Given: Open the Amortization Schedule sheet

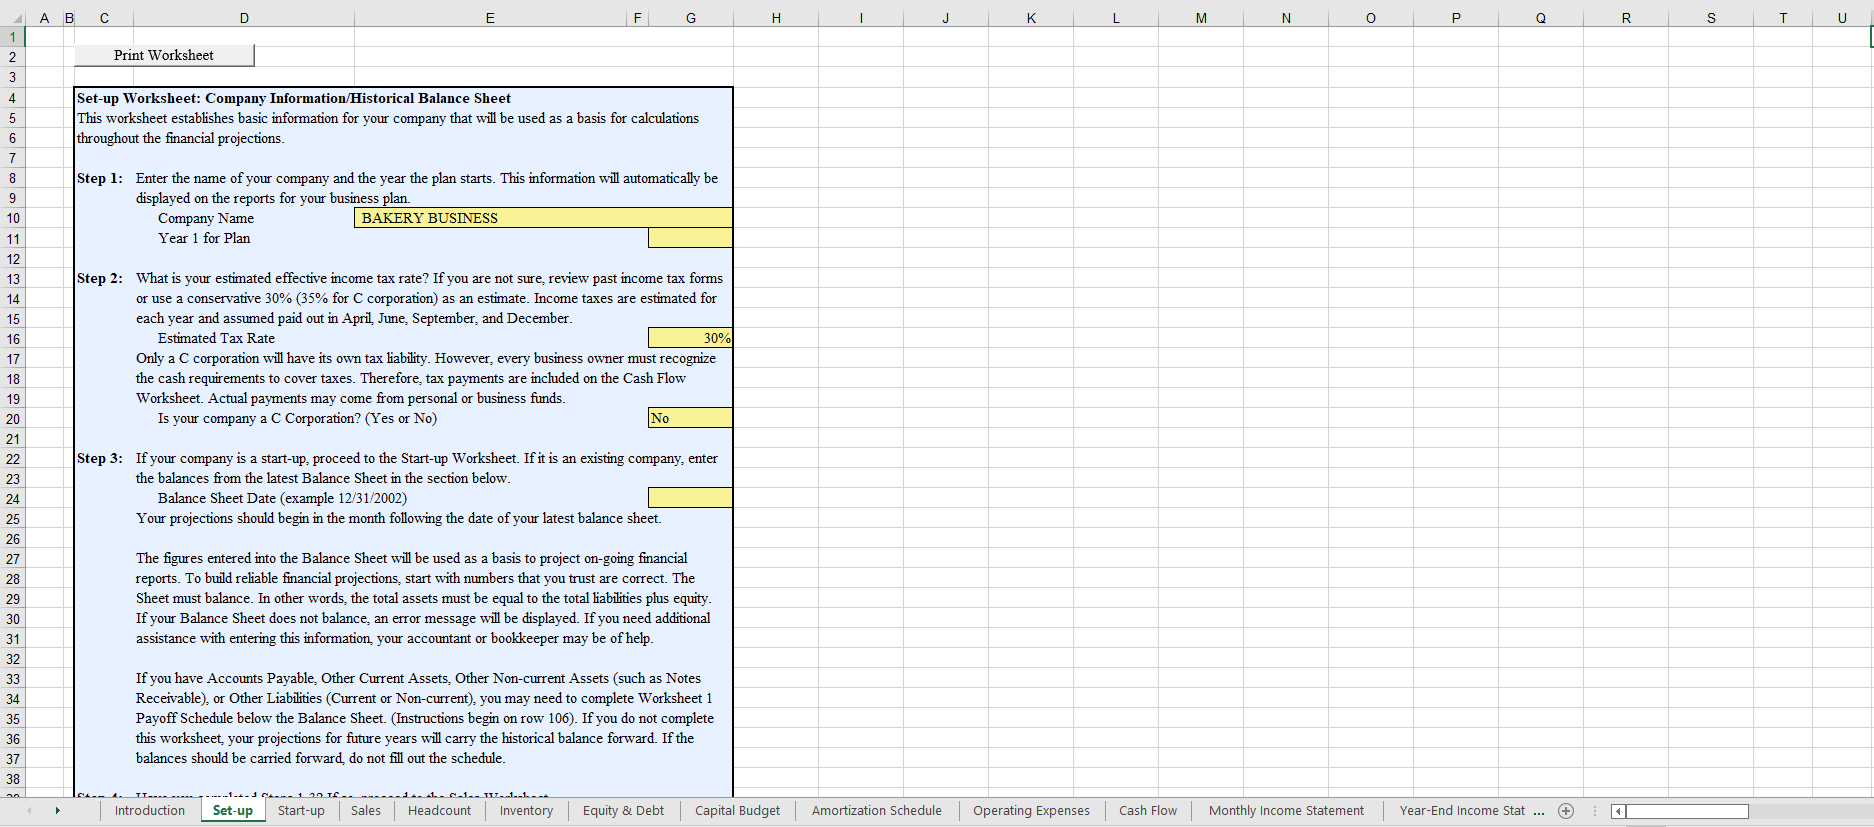Looking at the screenshot, I should point(876,811).
